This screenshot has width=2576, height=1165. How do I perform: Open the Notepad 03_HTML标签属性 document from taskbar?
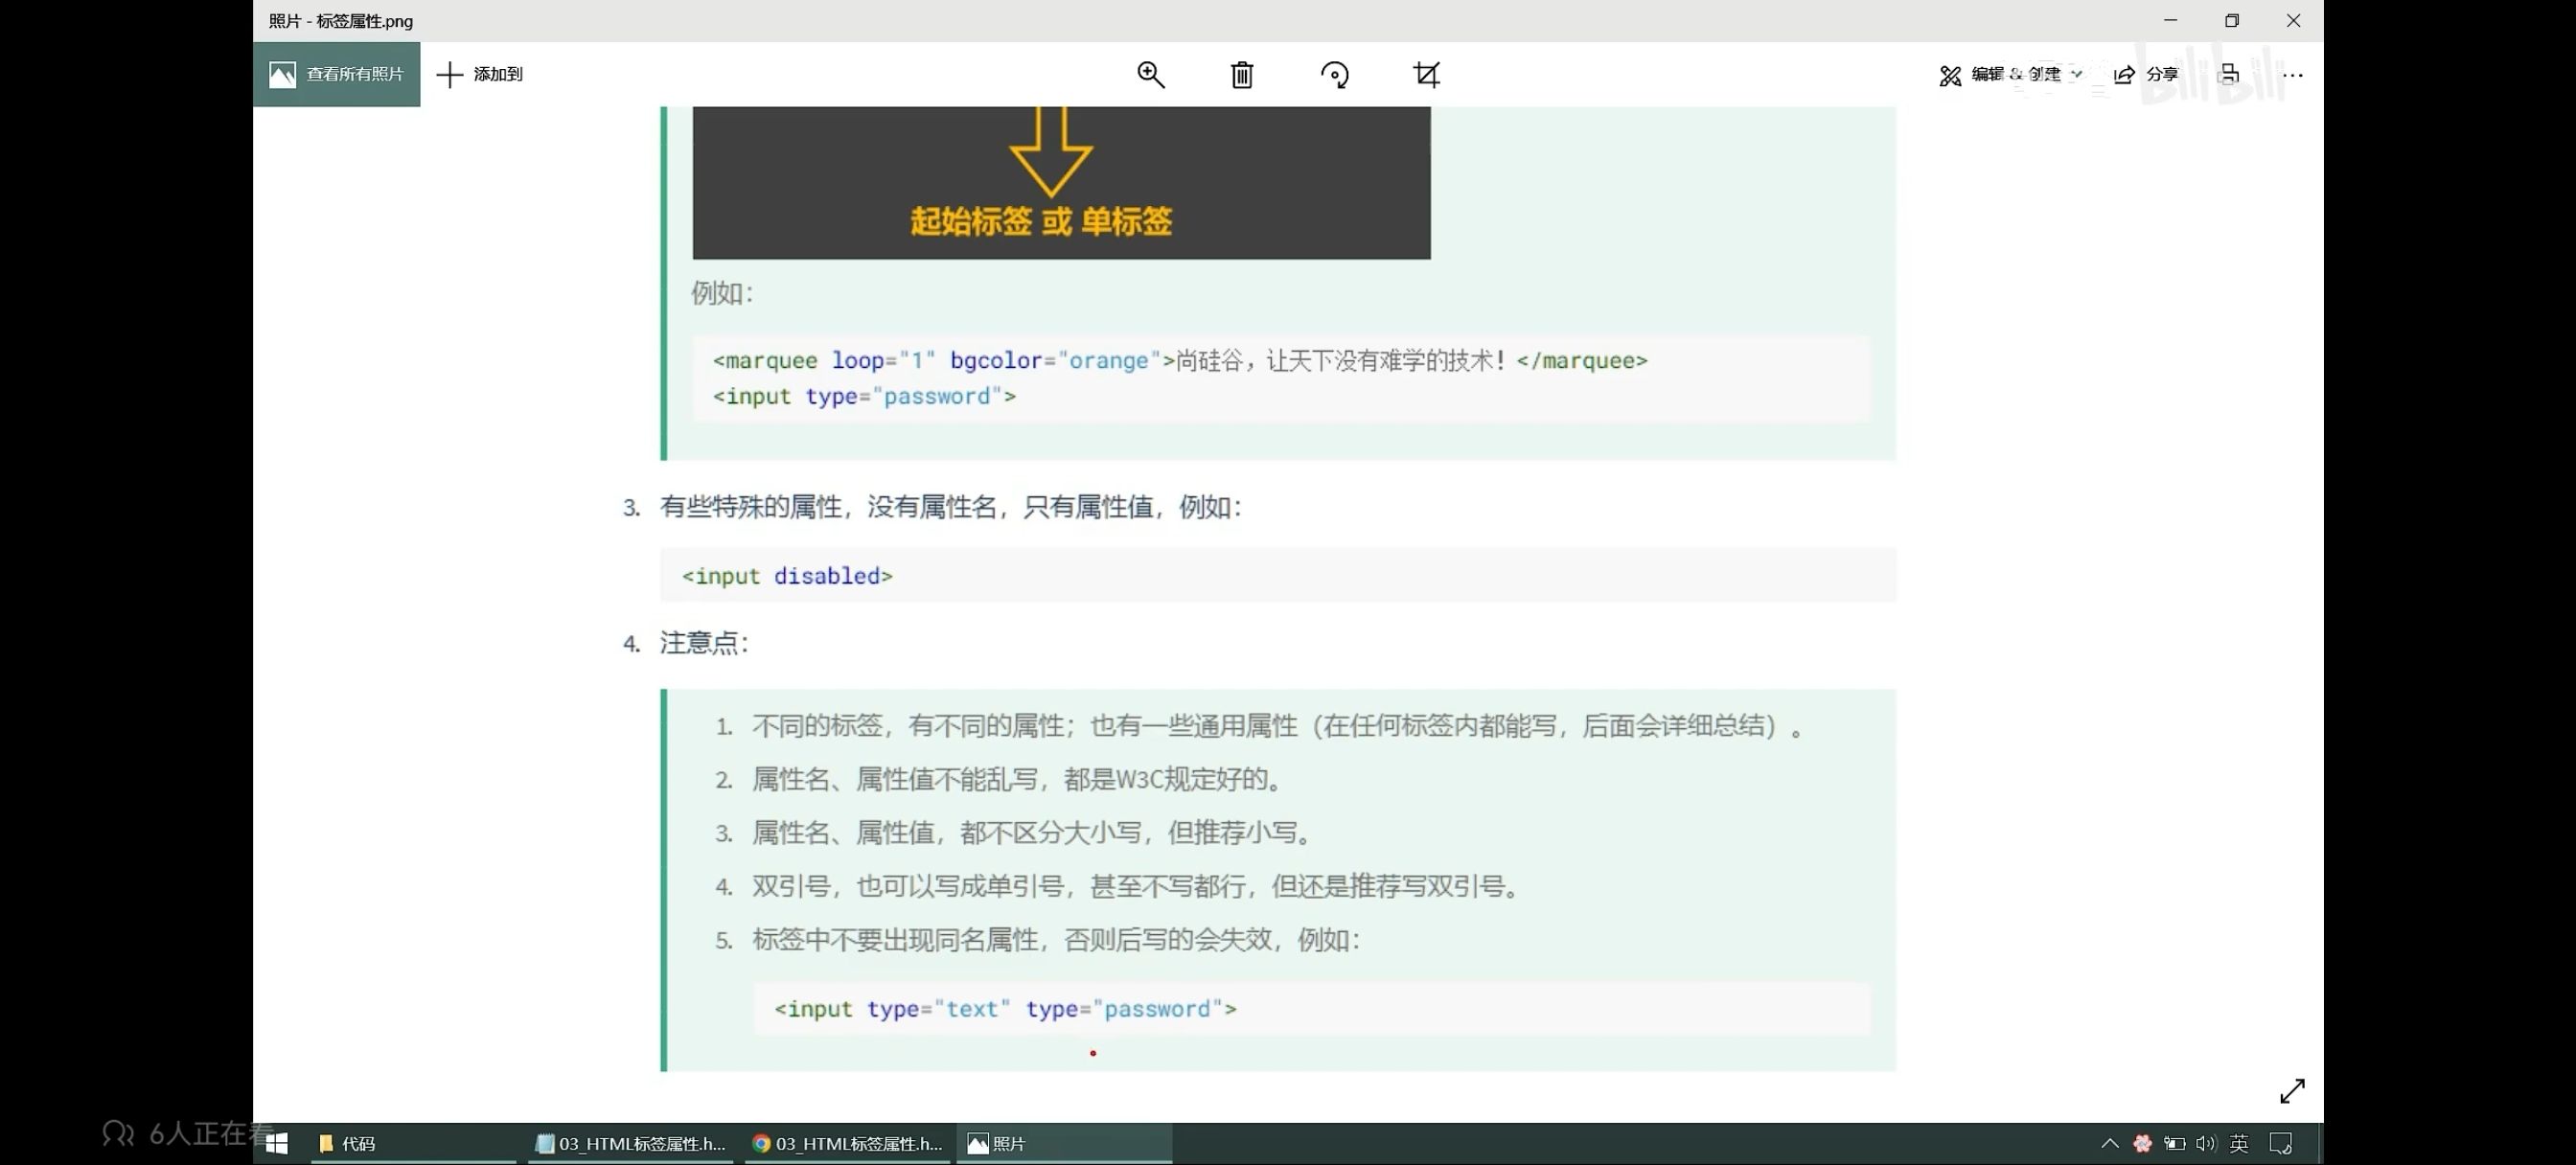click(x=630, y=1143)
